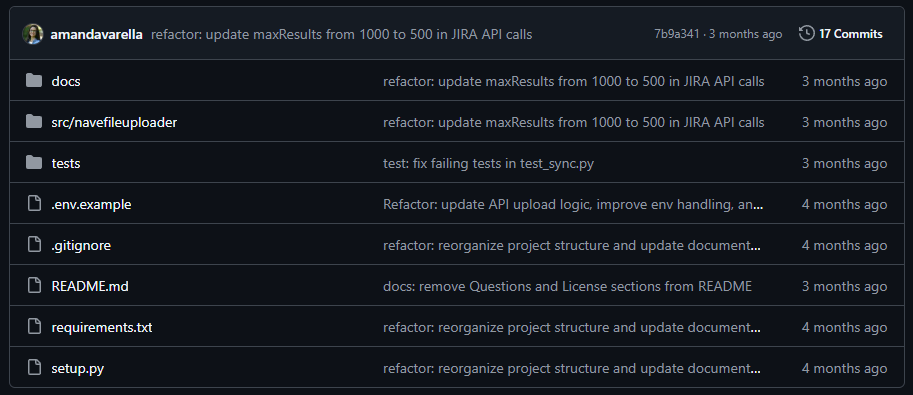The image size is (913, 395).
Task: Click '4 months ago' in the .env.example row
Action: tap(844, 204)
